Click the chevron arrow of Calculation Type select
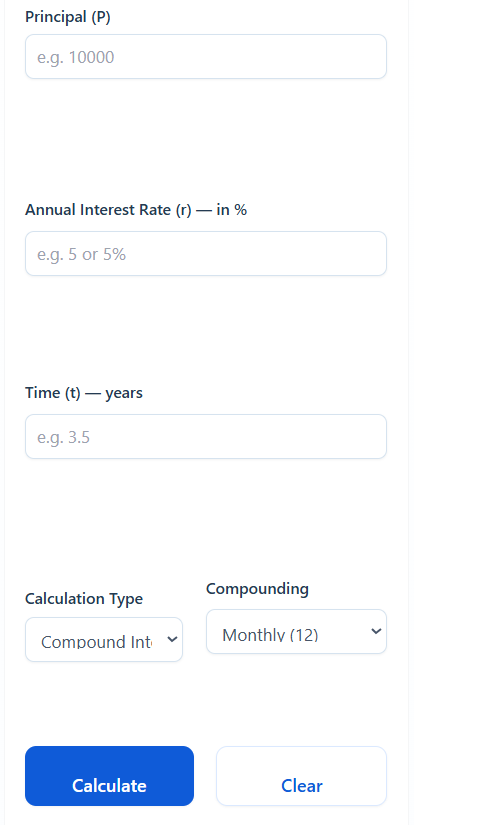The height and width of the screenshot is (825, 499). [172, 640]
